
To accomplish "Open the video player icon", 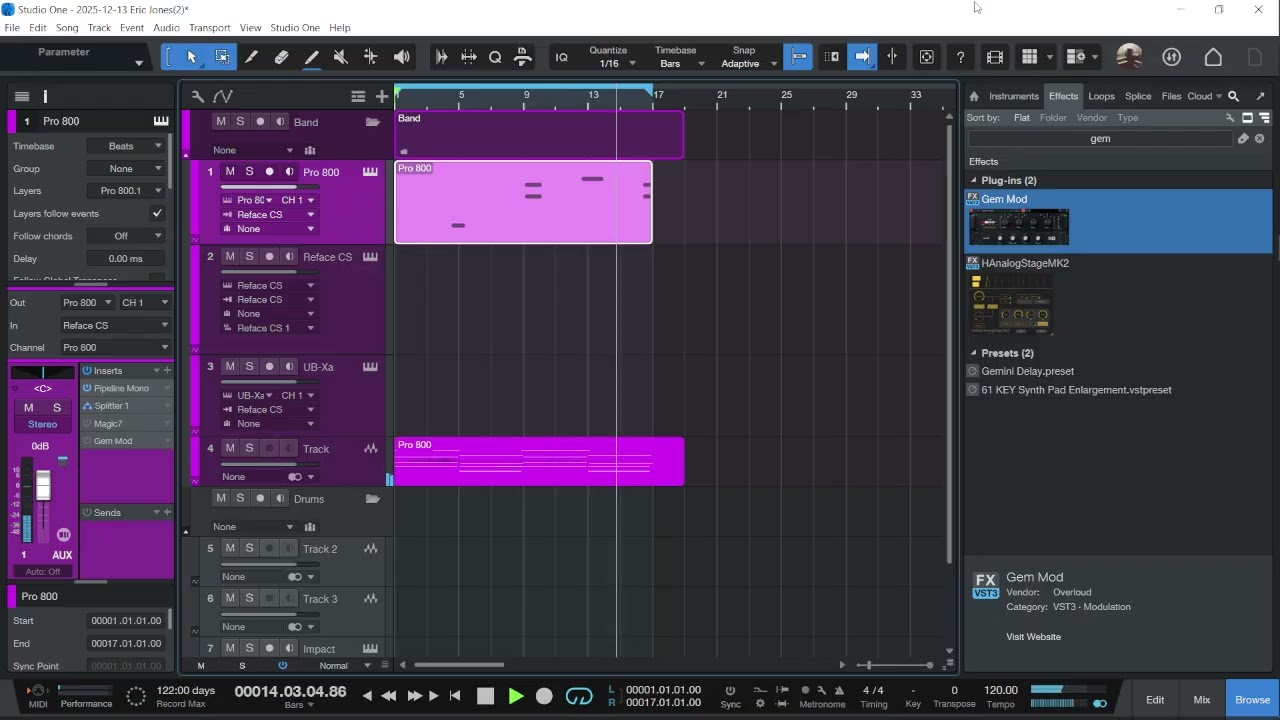I will [x=995, y=57].
